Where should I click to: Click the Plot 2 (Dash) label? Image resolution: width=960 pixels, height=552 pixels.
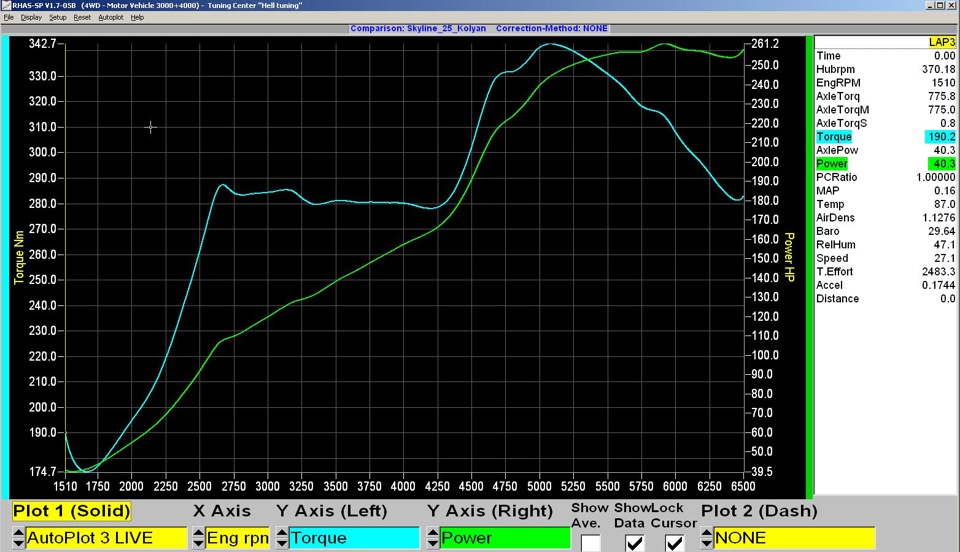[759, 511]
